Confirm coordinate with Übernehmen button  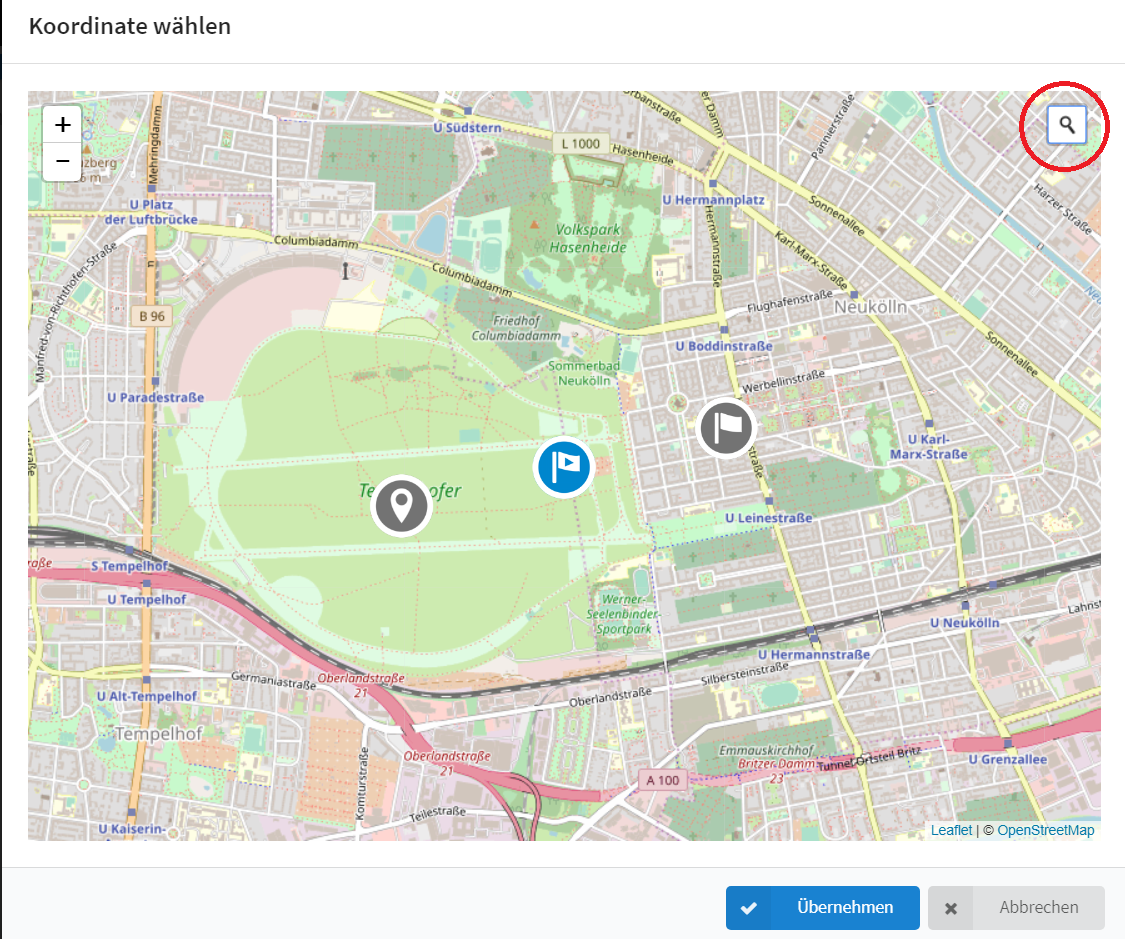(x=822, y=907)
